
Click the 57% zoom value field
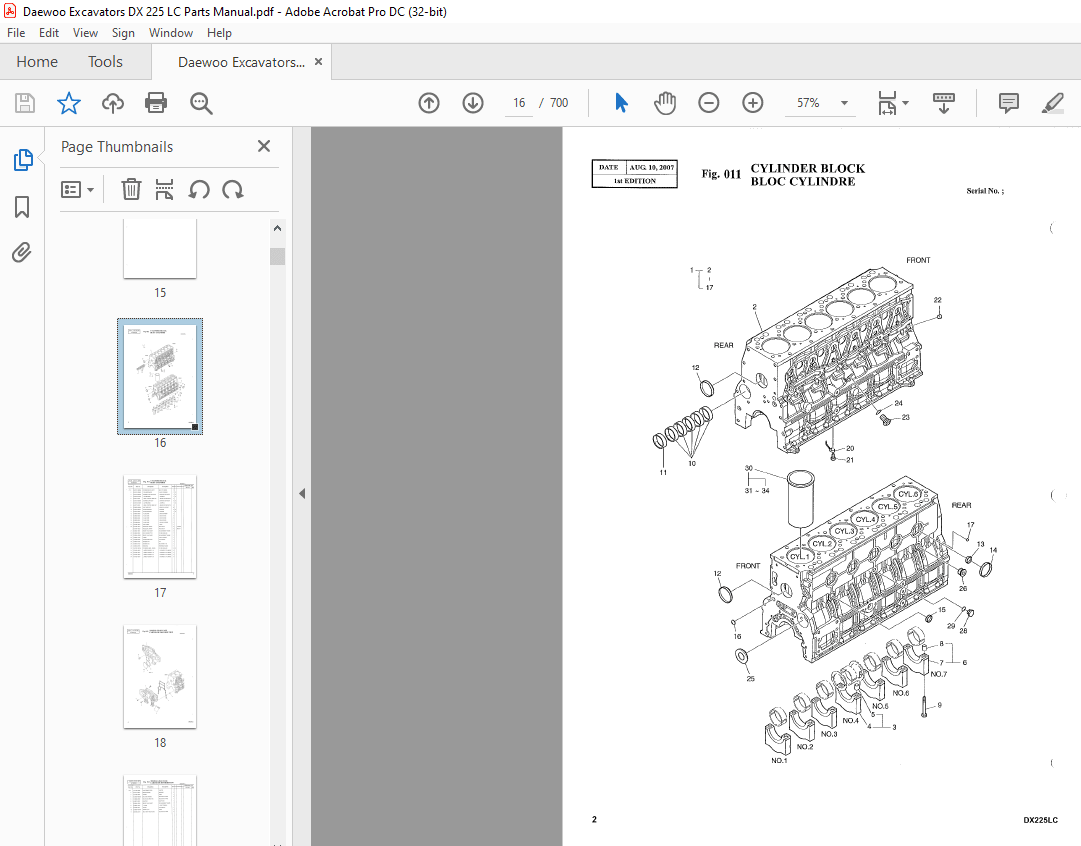click(x=808, y=103)
